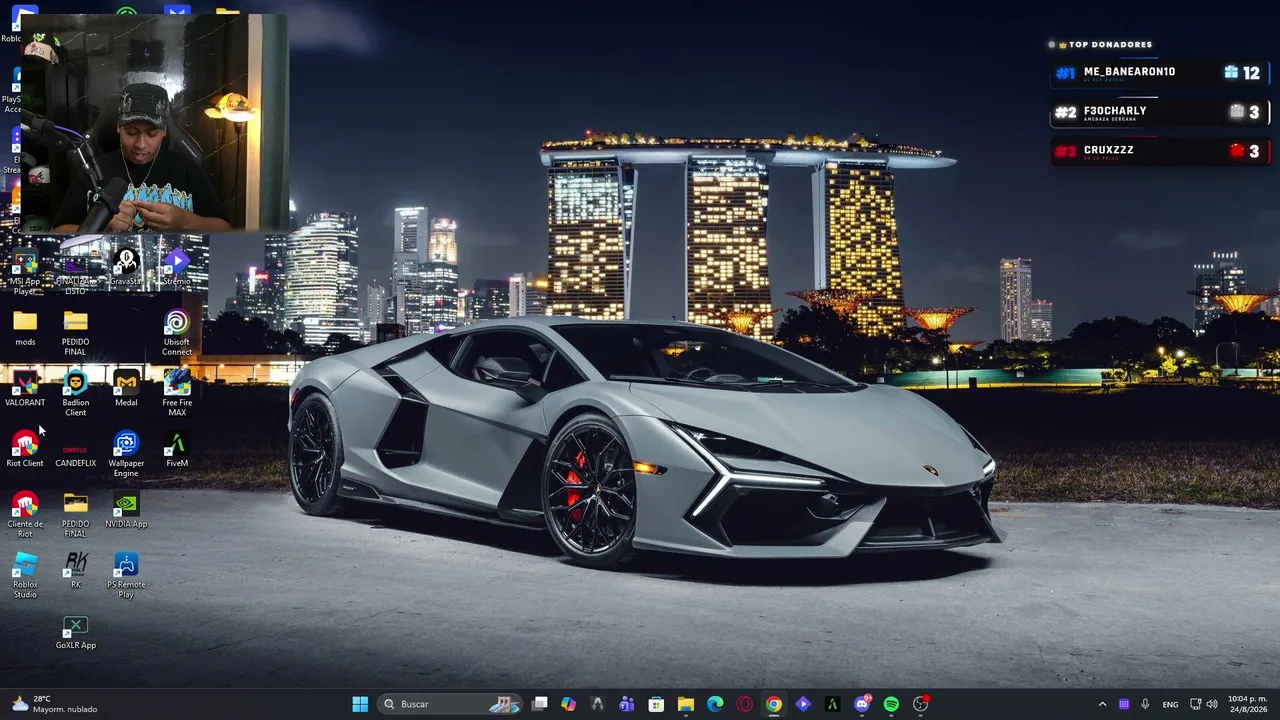Open the MSI App Player desktop shortcut

click(x=25, y=272)
